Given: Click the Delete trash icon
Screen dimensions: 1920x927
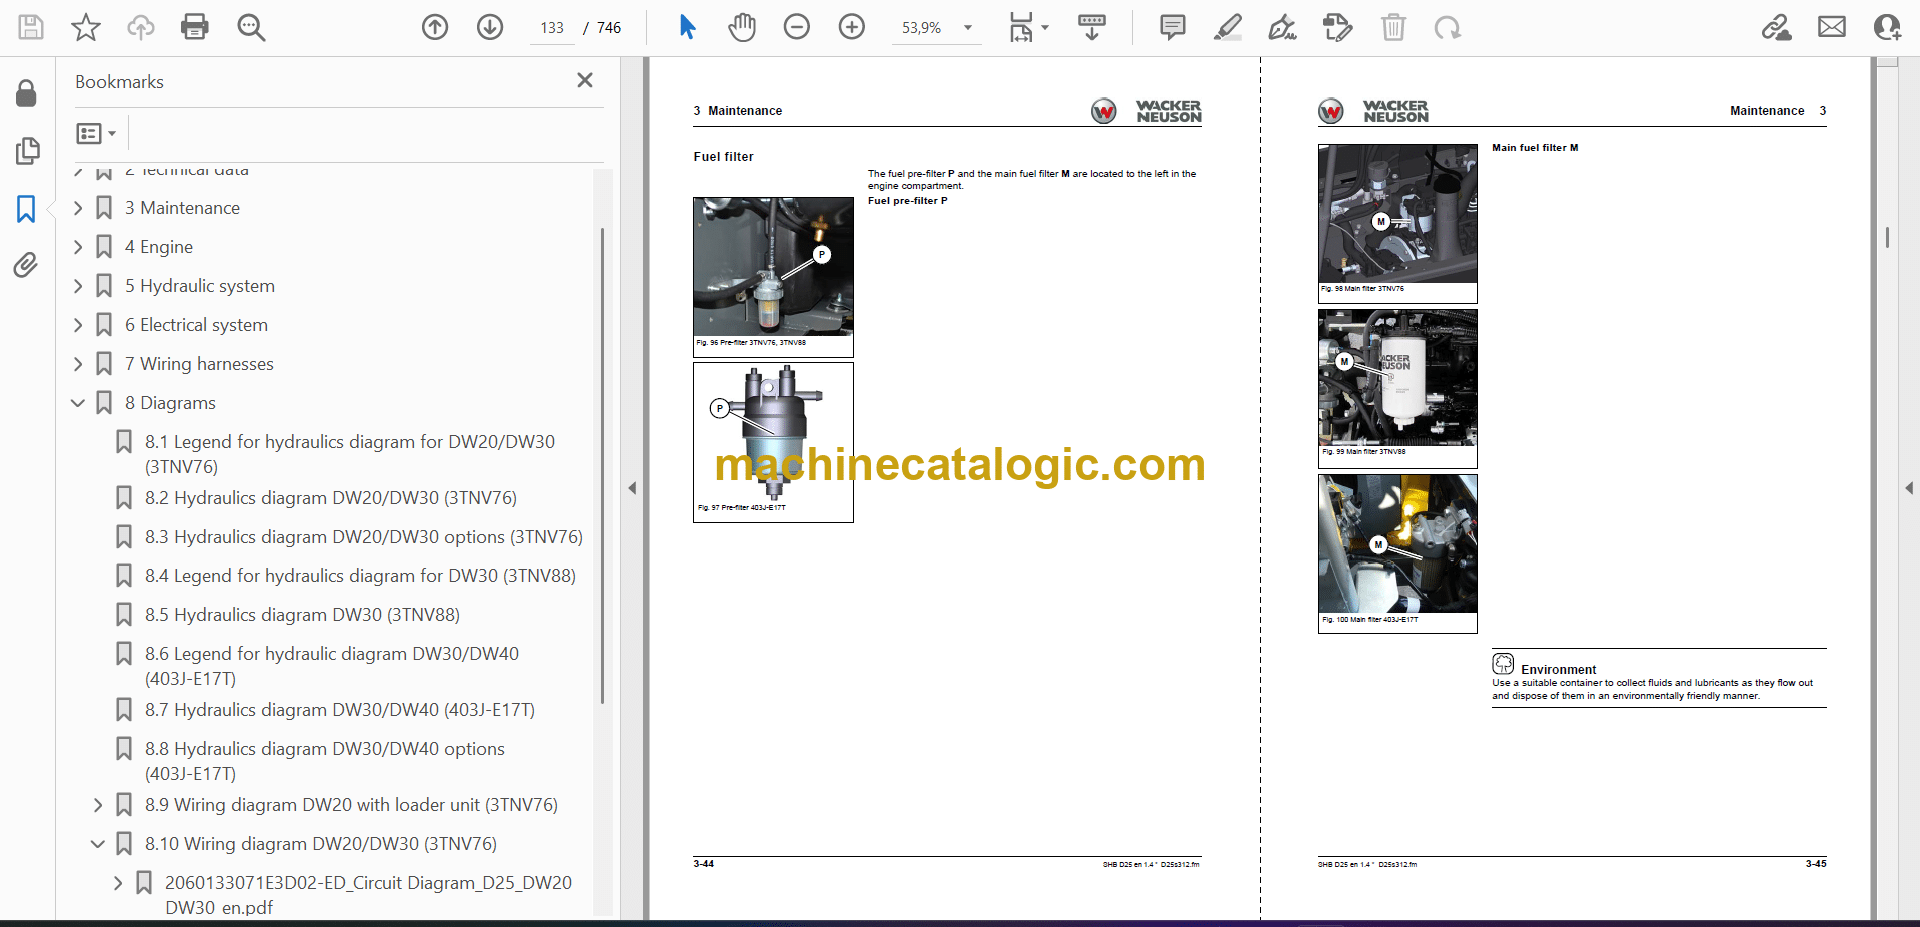Looking at the screenshot, I should tap(1393, 27).
